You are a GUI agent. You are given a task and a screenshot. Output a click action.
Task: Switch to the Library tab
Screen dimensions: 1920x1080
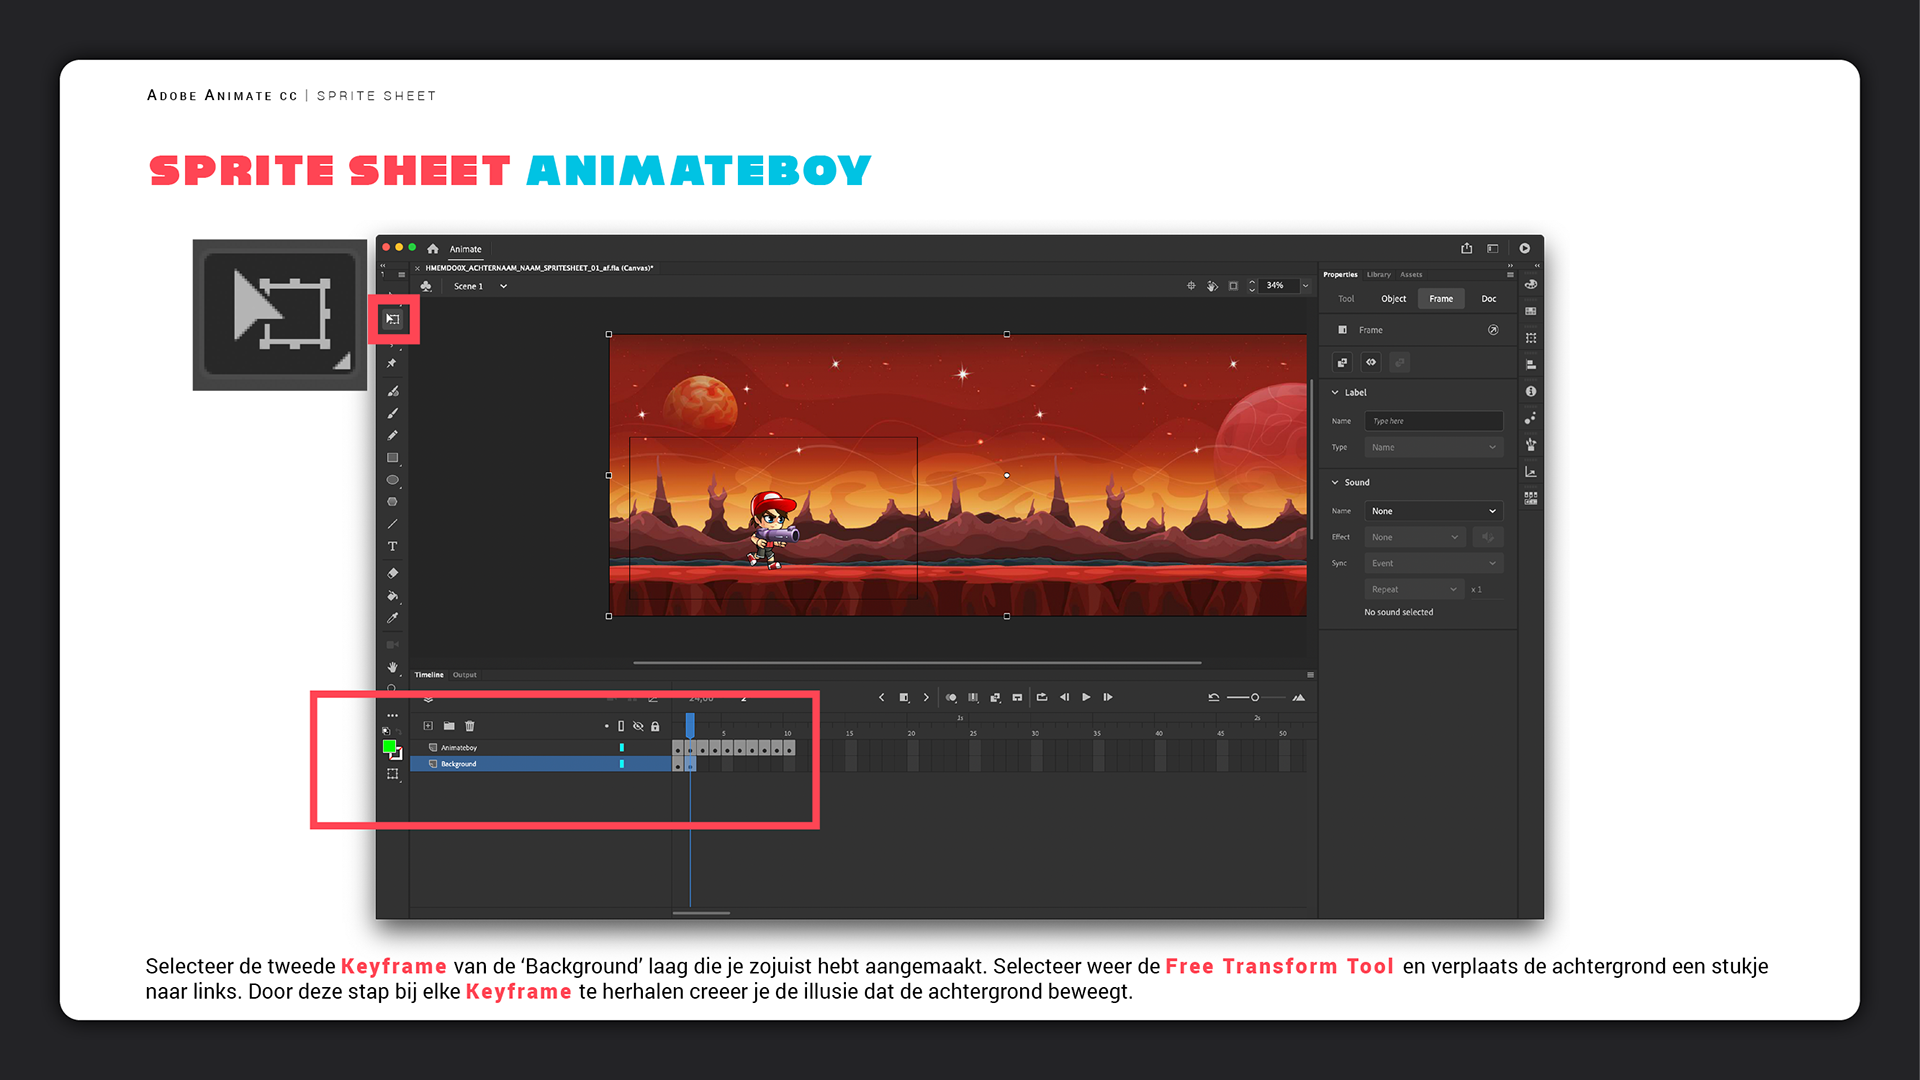point(1378,274)
